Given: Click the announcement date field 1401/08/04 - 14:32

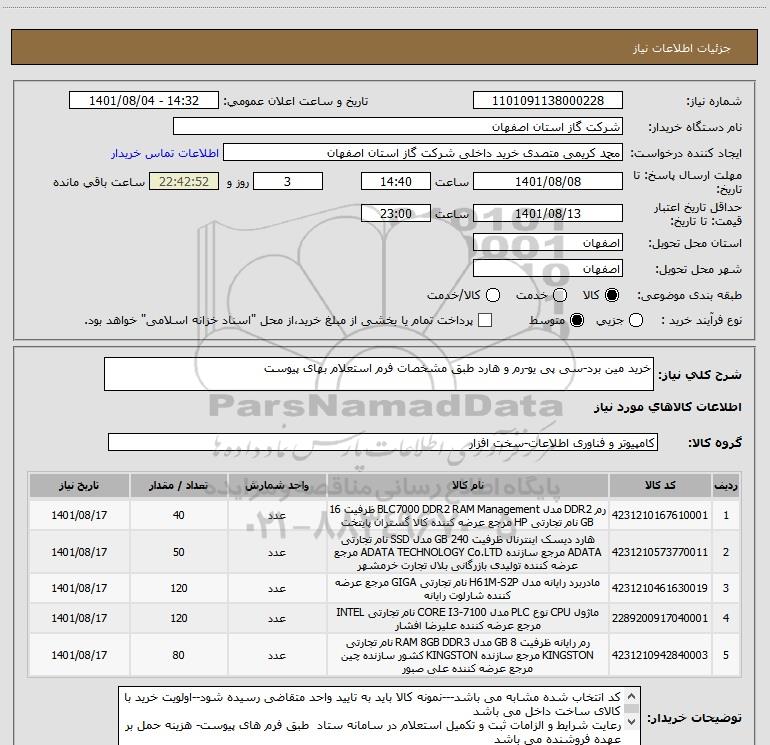Looking at the screenshot, I should point(144,101).
